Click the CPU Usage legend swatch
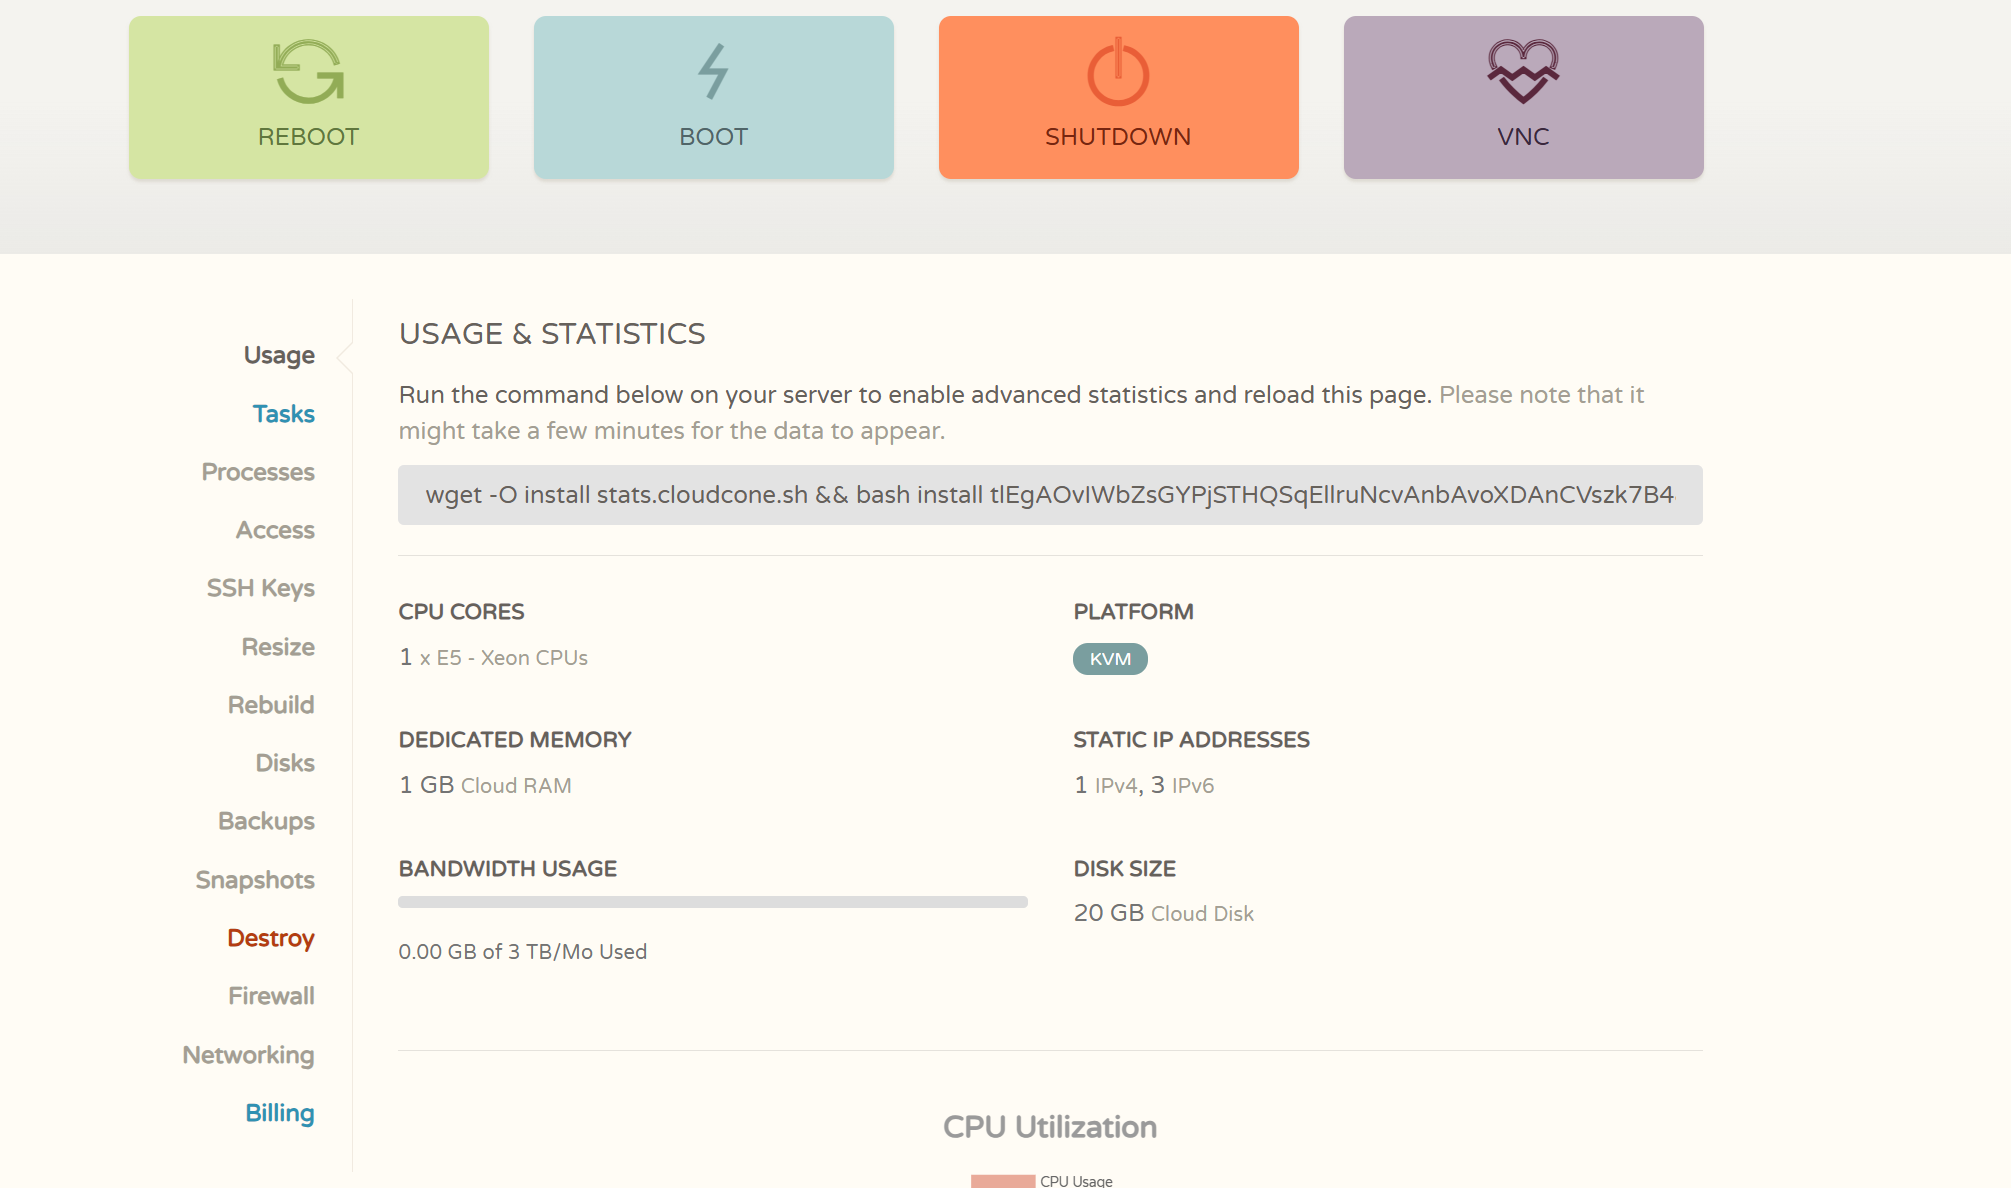This screenshot has width=2011, height=1188. 1002,1181
